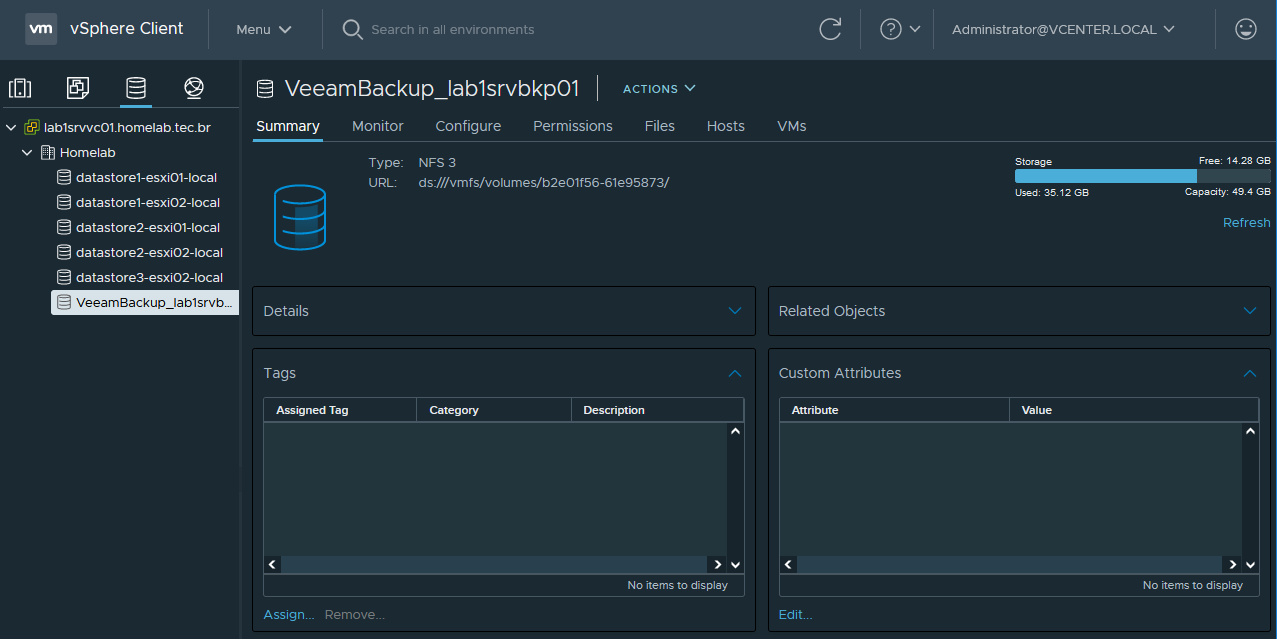Expand the Details panel chevron

[735, 311]
